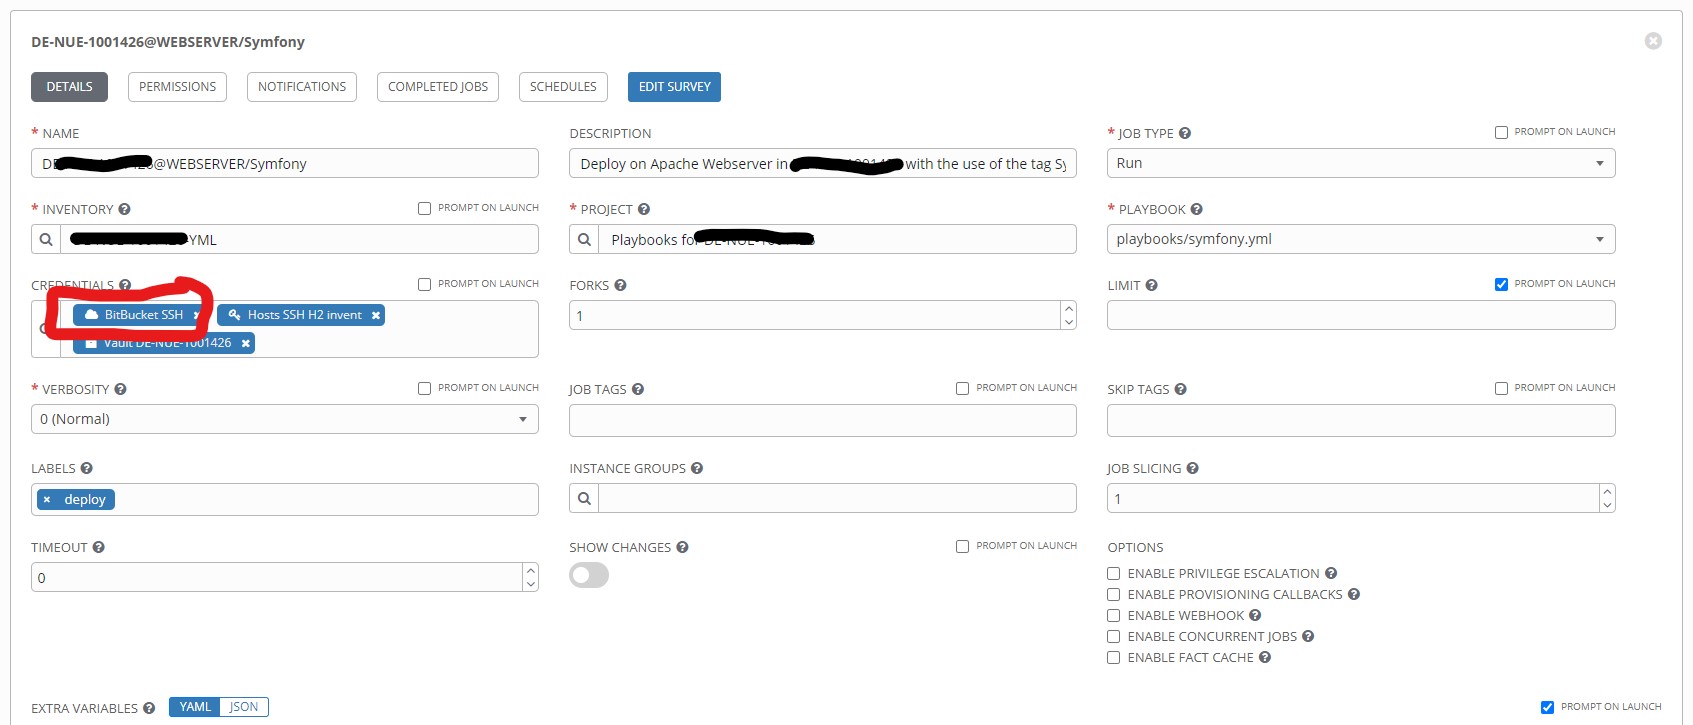Viewport: 1693px width, 725px height.
Task: Expand the Playbook dropdown list
Action: [1360, 239]
